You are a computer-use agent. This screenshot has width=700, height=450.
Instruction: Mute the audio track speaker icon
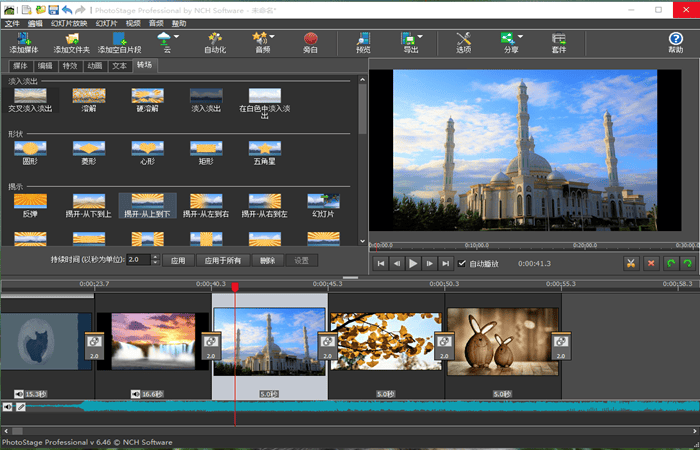8,407
